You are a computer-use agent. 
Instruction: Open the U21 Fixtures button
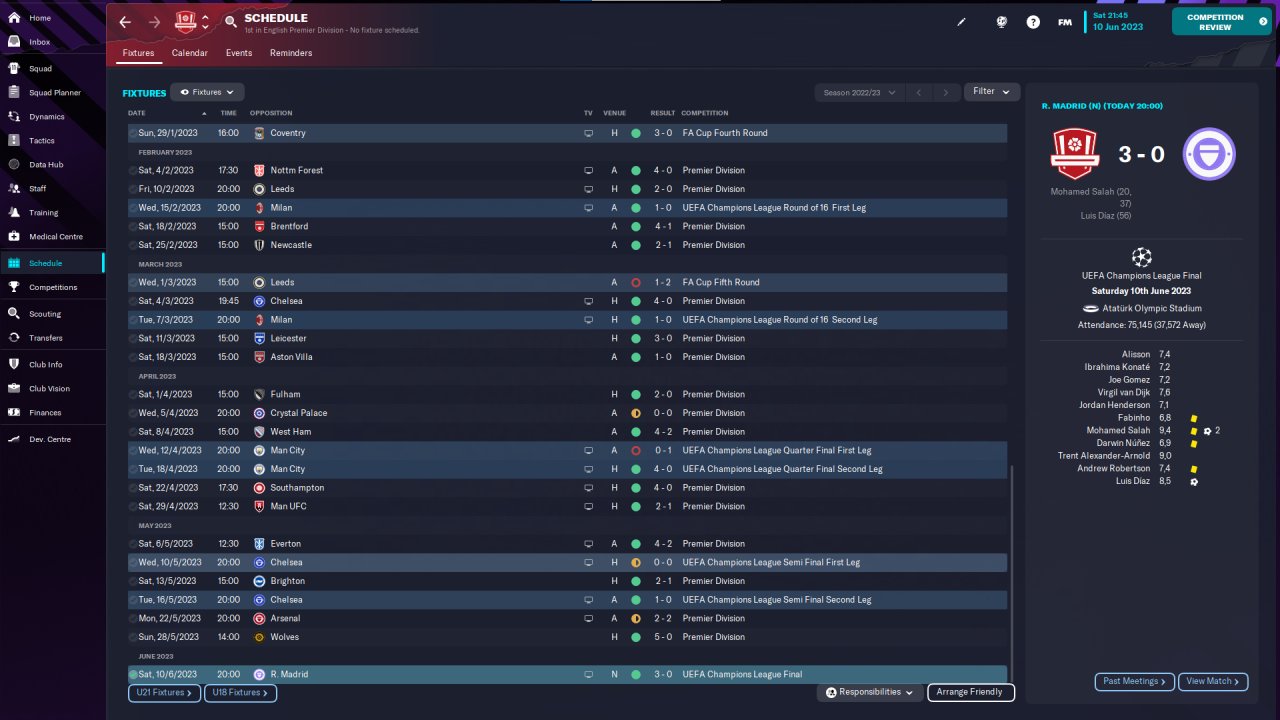point(164,692)
